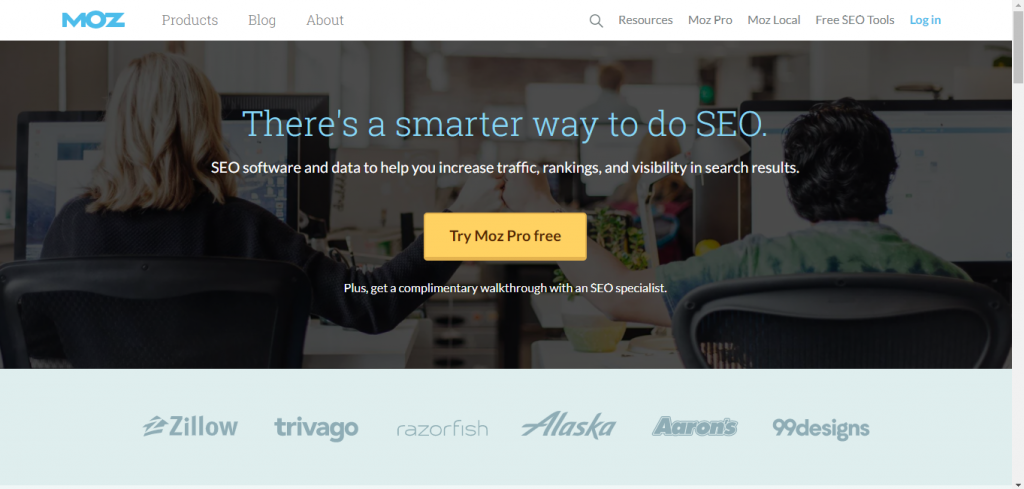Click the Moz logo
Screen dimensions: 1024x489
[93, 20]
